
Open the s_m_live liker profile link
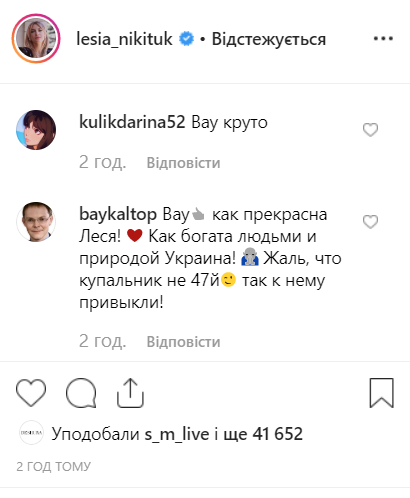pos(177,434)
